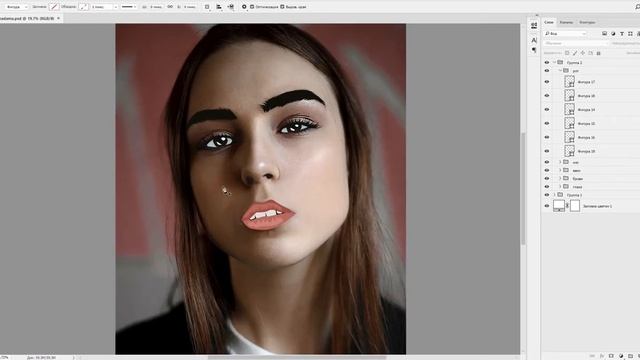Add a layer mask

click(611, 356)
